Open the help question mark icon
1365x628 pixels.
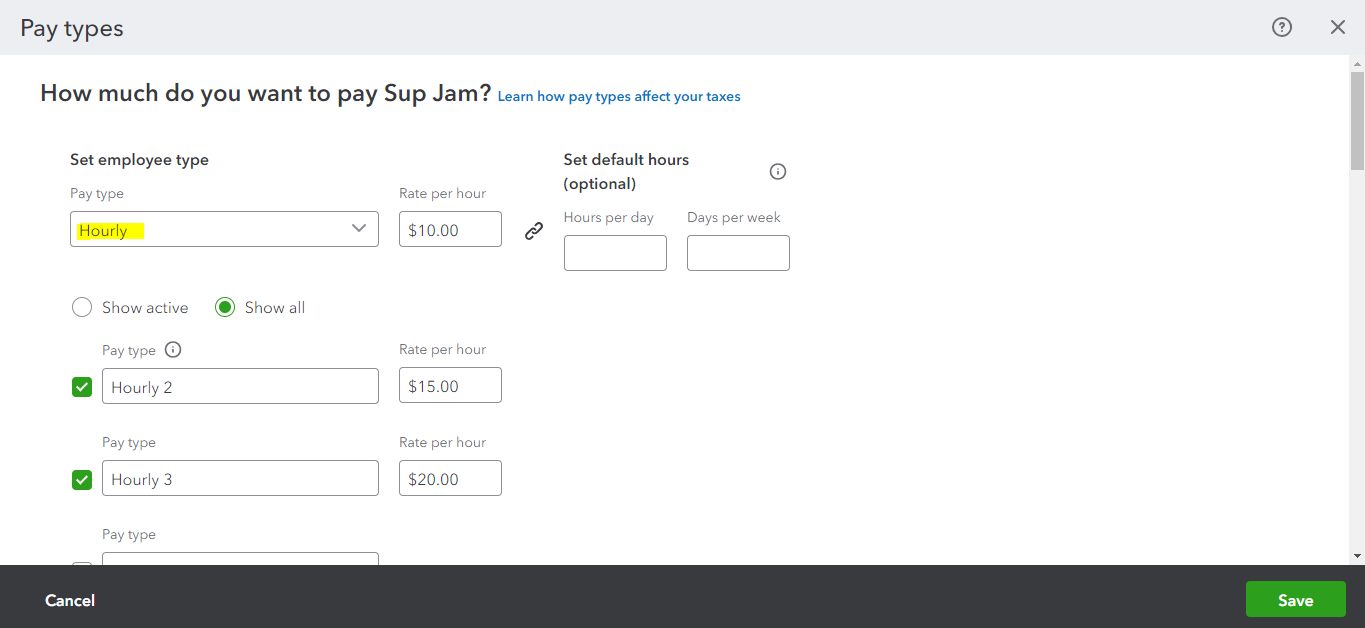(1281, 28)
